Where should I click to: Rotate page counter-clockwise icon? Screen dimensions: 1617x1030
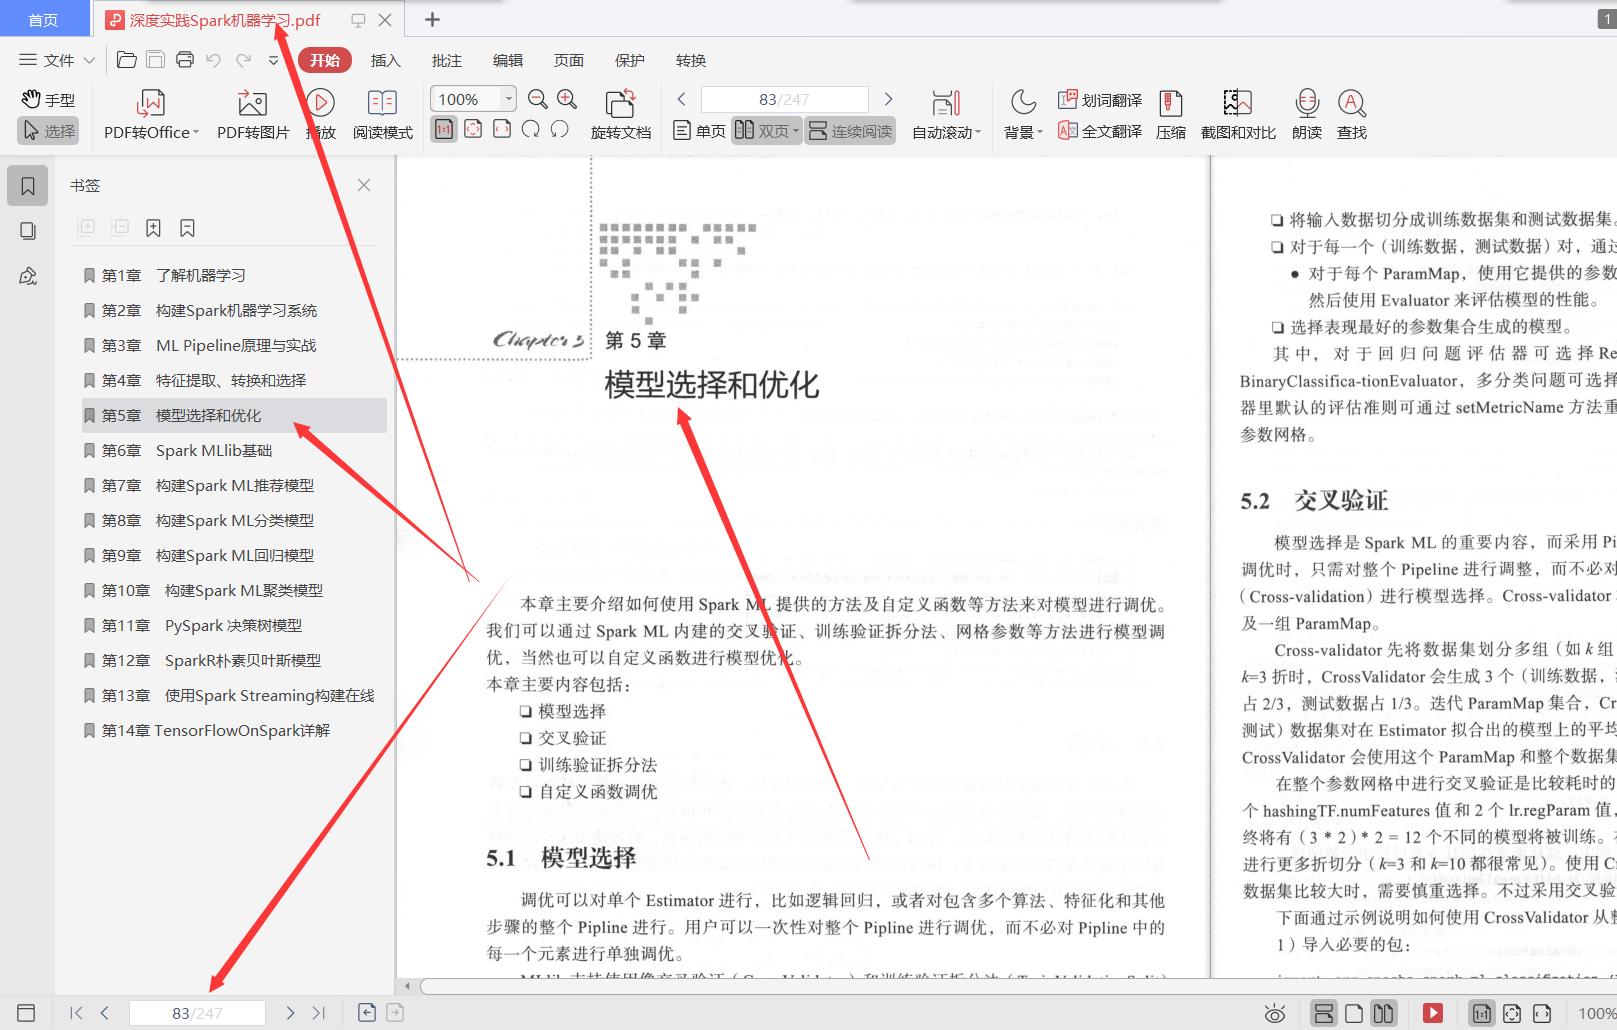(560, 129)
